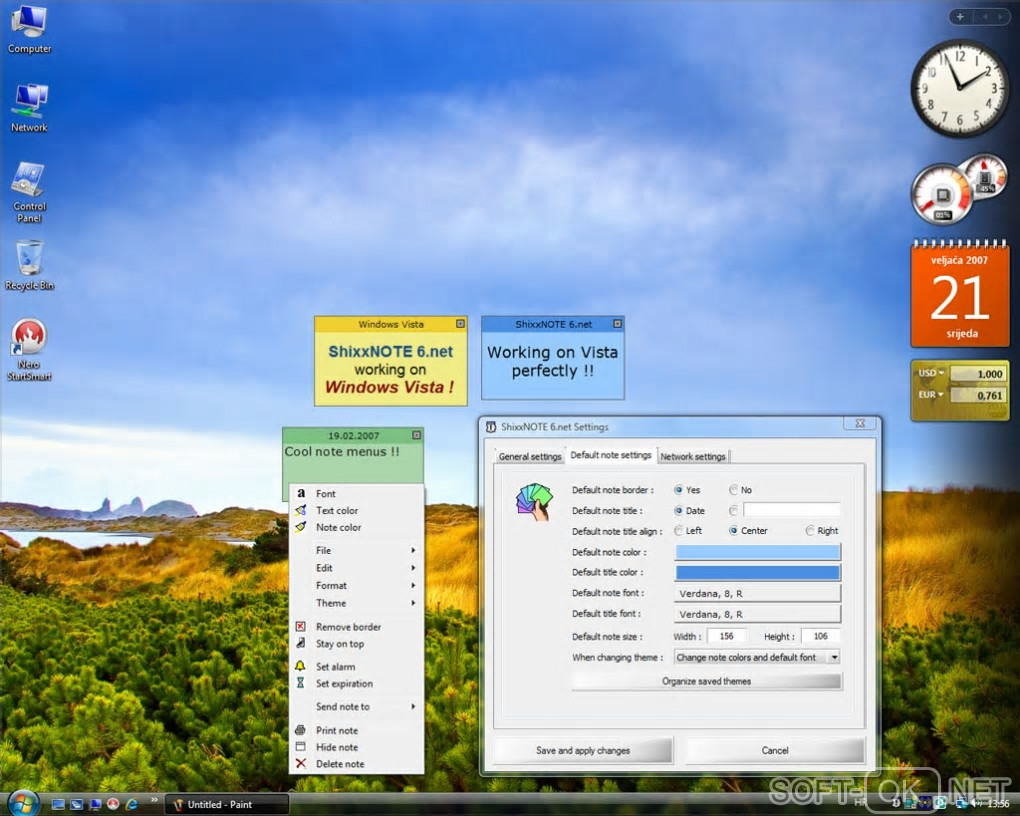Click the Default note color swatch

coord(758,552)
